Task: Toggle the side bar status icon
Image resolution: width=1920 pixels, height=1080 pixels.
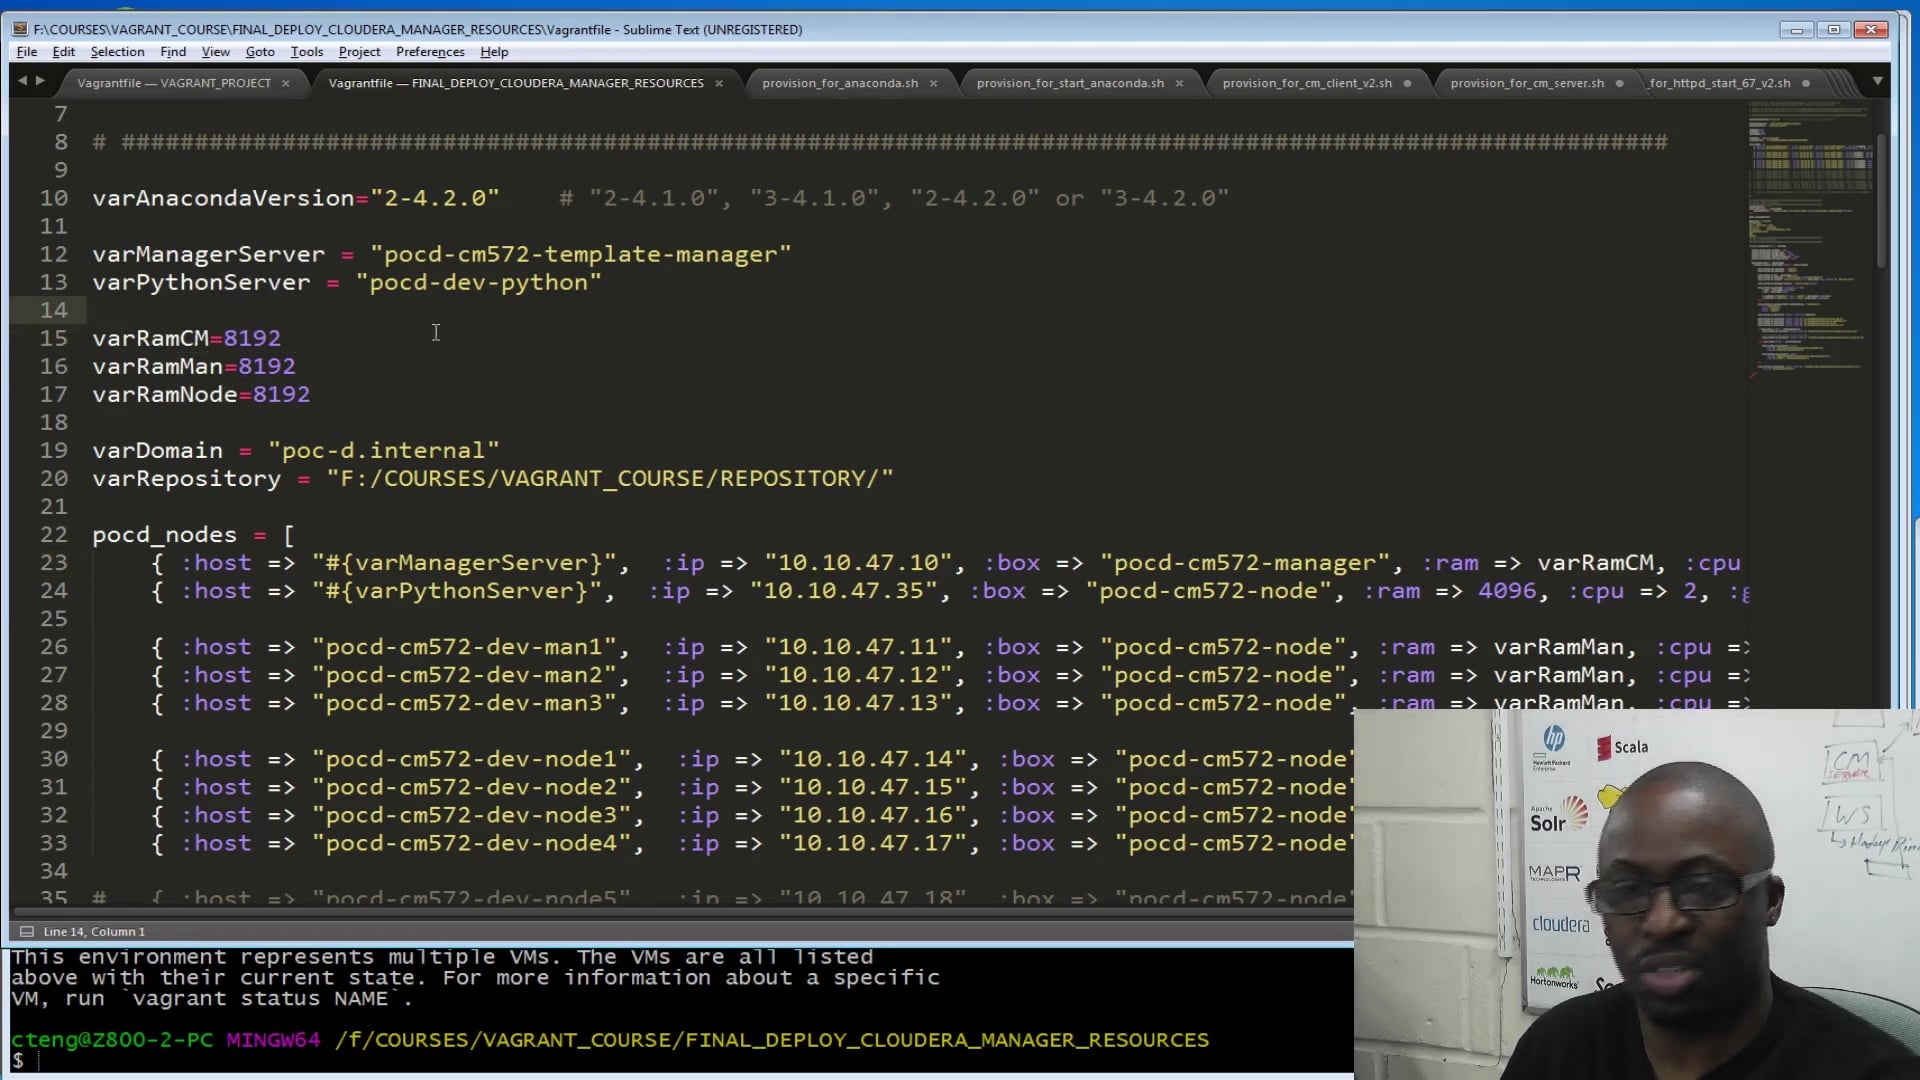Action: pos(27,931)
